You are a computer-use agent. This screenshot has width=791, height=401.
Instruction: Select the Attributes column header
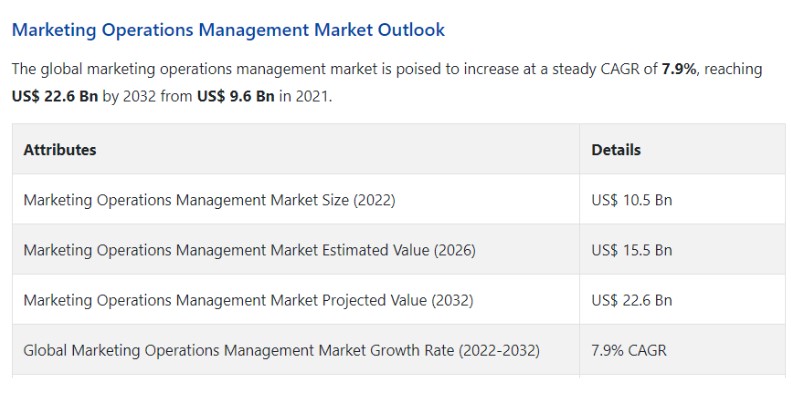click(x=60, y=150)
